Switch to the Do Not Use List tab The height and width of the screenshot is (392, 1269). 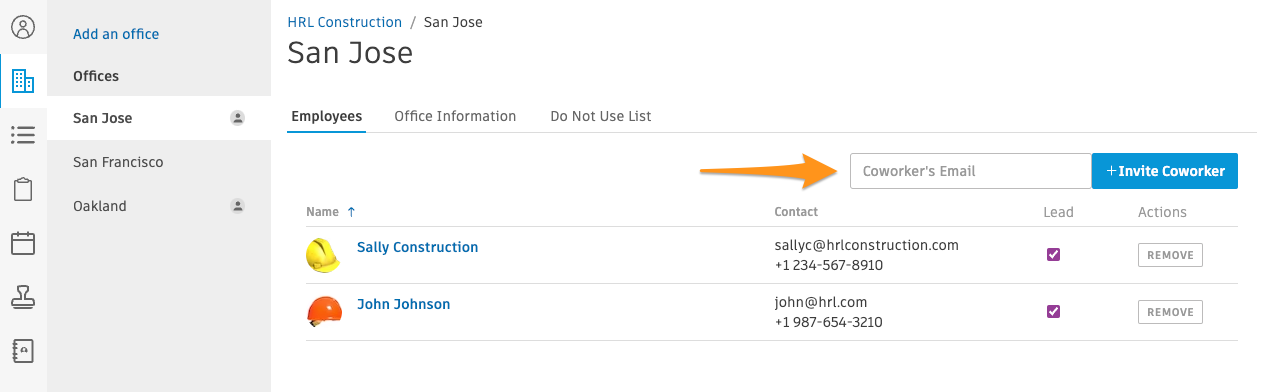(x=601, y=116)
